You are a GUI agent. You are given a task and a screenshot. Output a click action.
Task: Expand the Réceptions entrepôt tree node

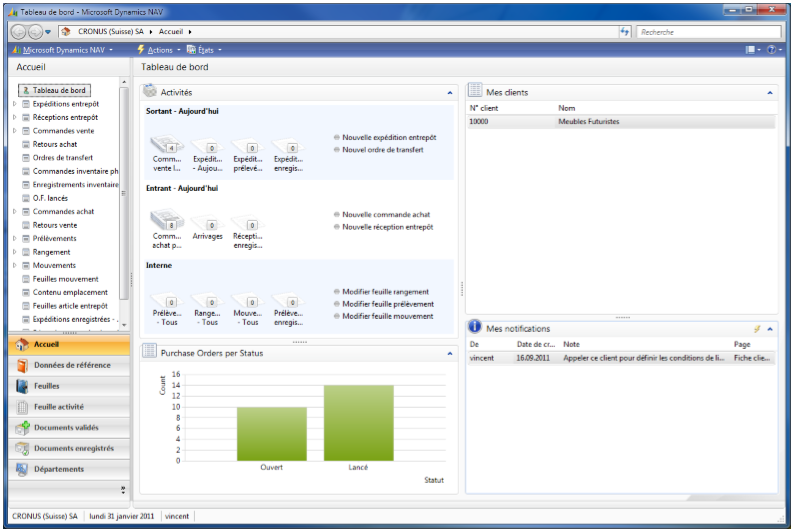(x=14, y=117)
